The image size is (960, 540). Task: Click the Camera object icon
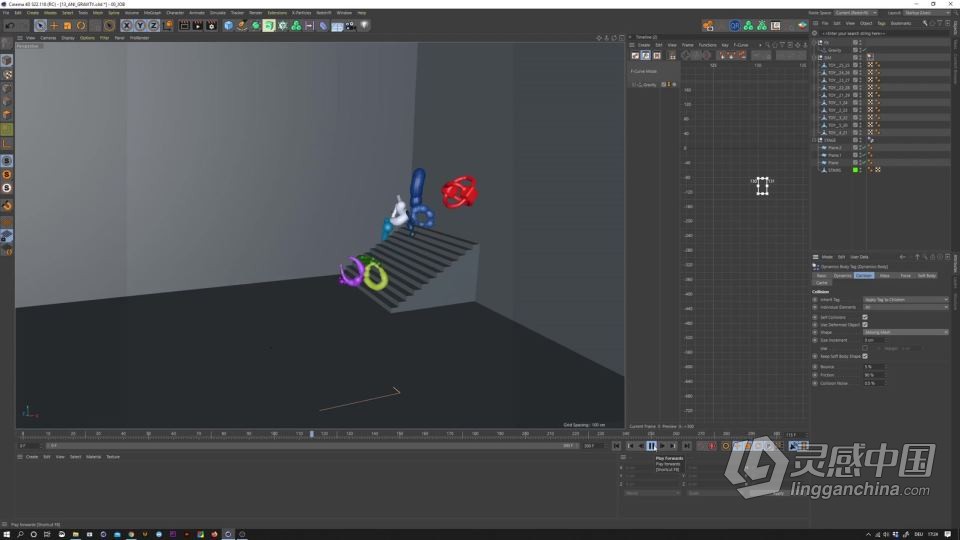coord(350,26)
